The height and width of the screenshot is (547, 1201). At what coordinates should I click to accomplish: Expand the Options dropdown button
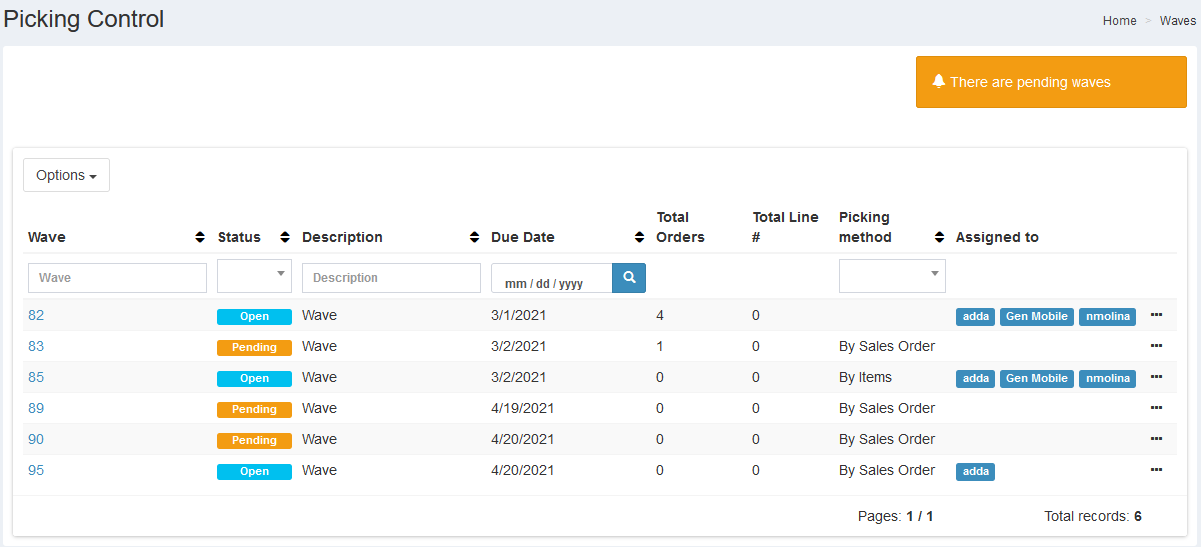(x=66, y=175)
